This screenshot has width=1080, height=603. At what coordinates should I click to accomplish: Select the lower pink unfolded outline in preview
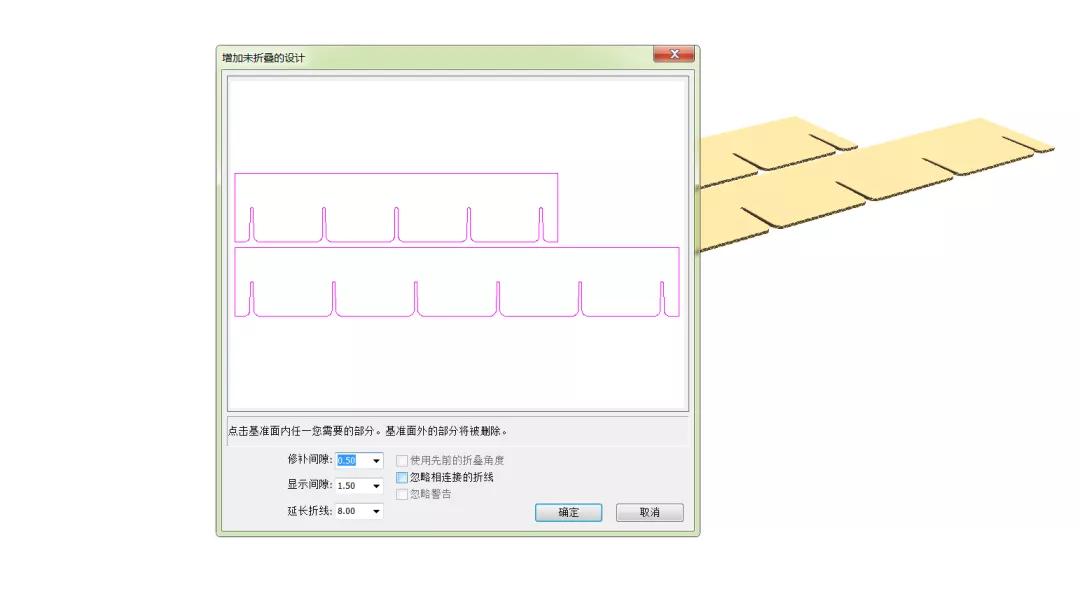click(x=455, y=280)
